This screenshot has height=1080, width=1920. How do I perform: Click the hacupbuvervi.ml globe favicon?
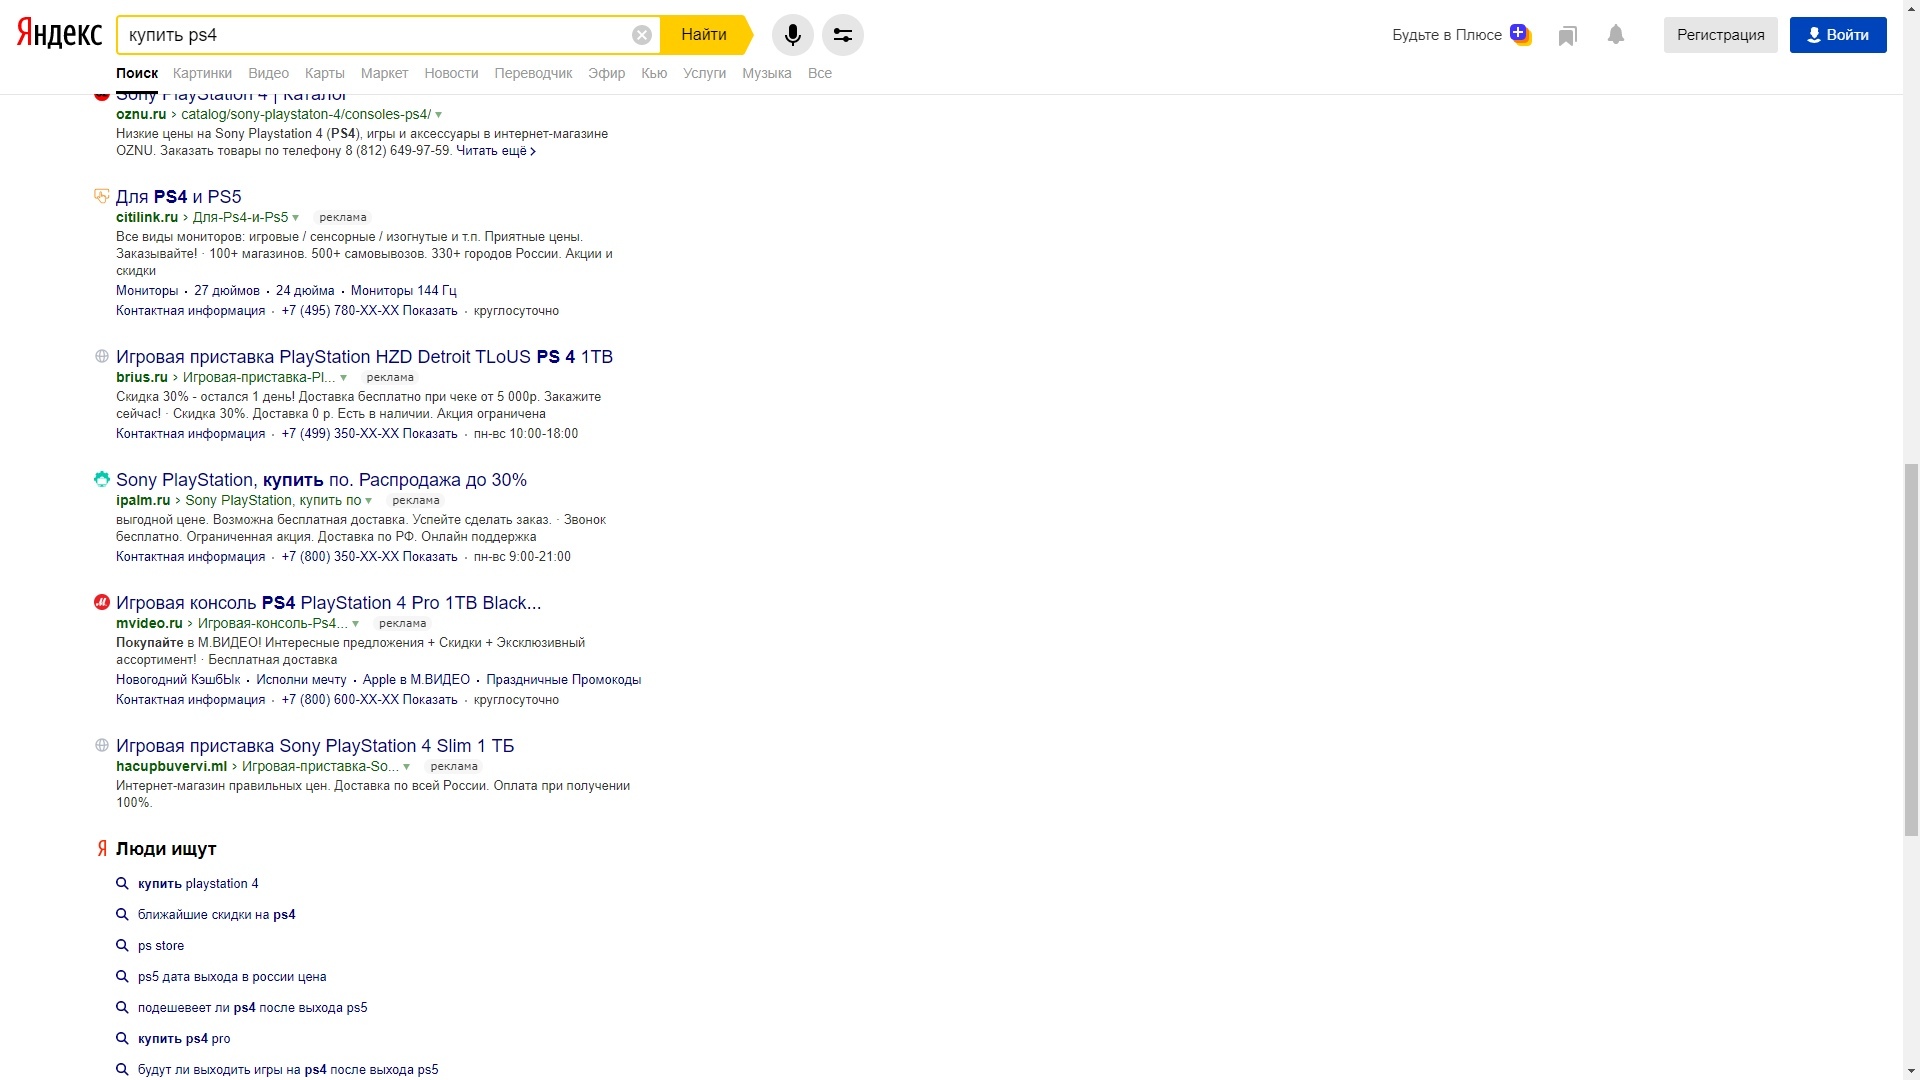(101, 745)
